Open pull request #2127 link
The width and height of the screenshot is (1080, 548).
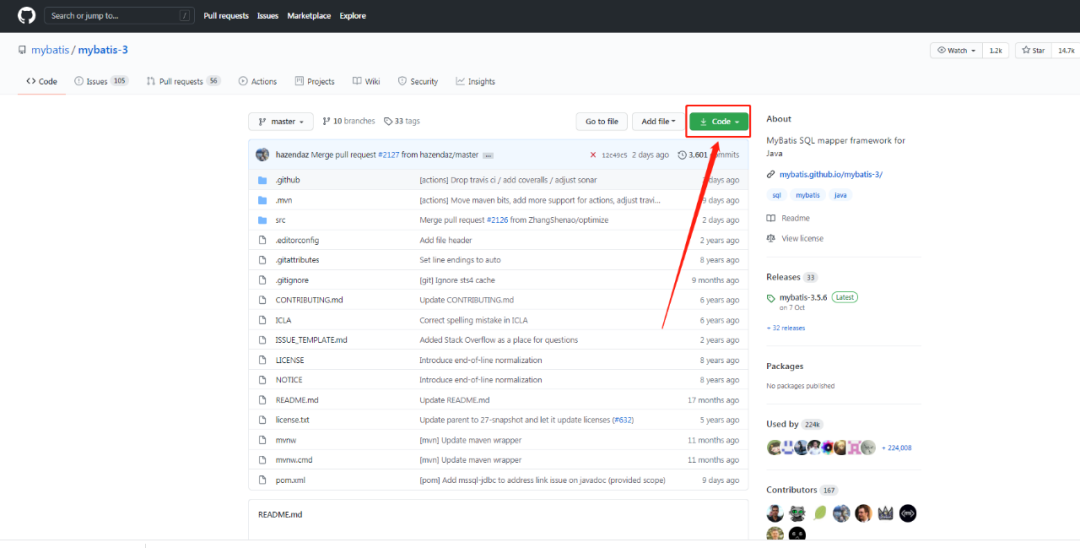click(x=388, y=155)
